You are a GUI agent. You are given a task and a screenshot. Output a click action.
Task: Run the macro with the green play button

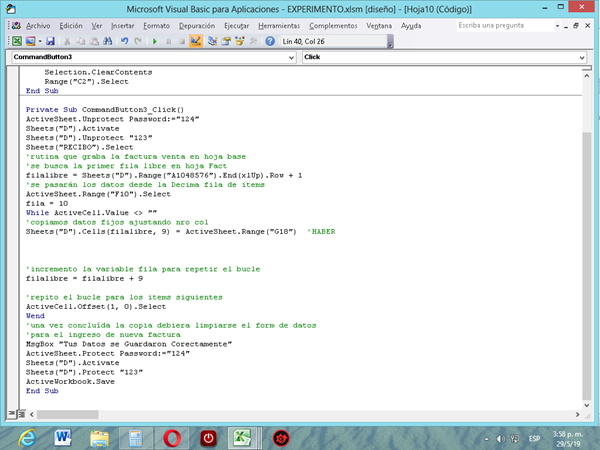[x=155, y=41]
